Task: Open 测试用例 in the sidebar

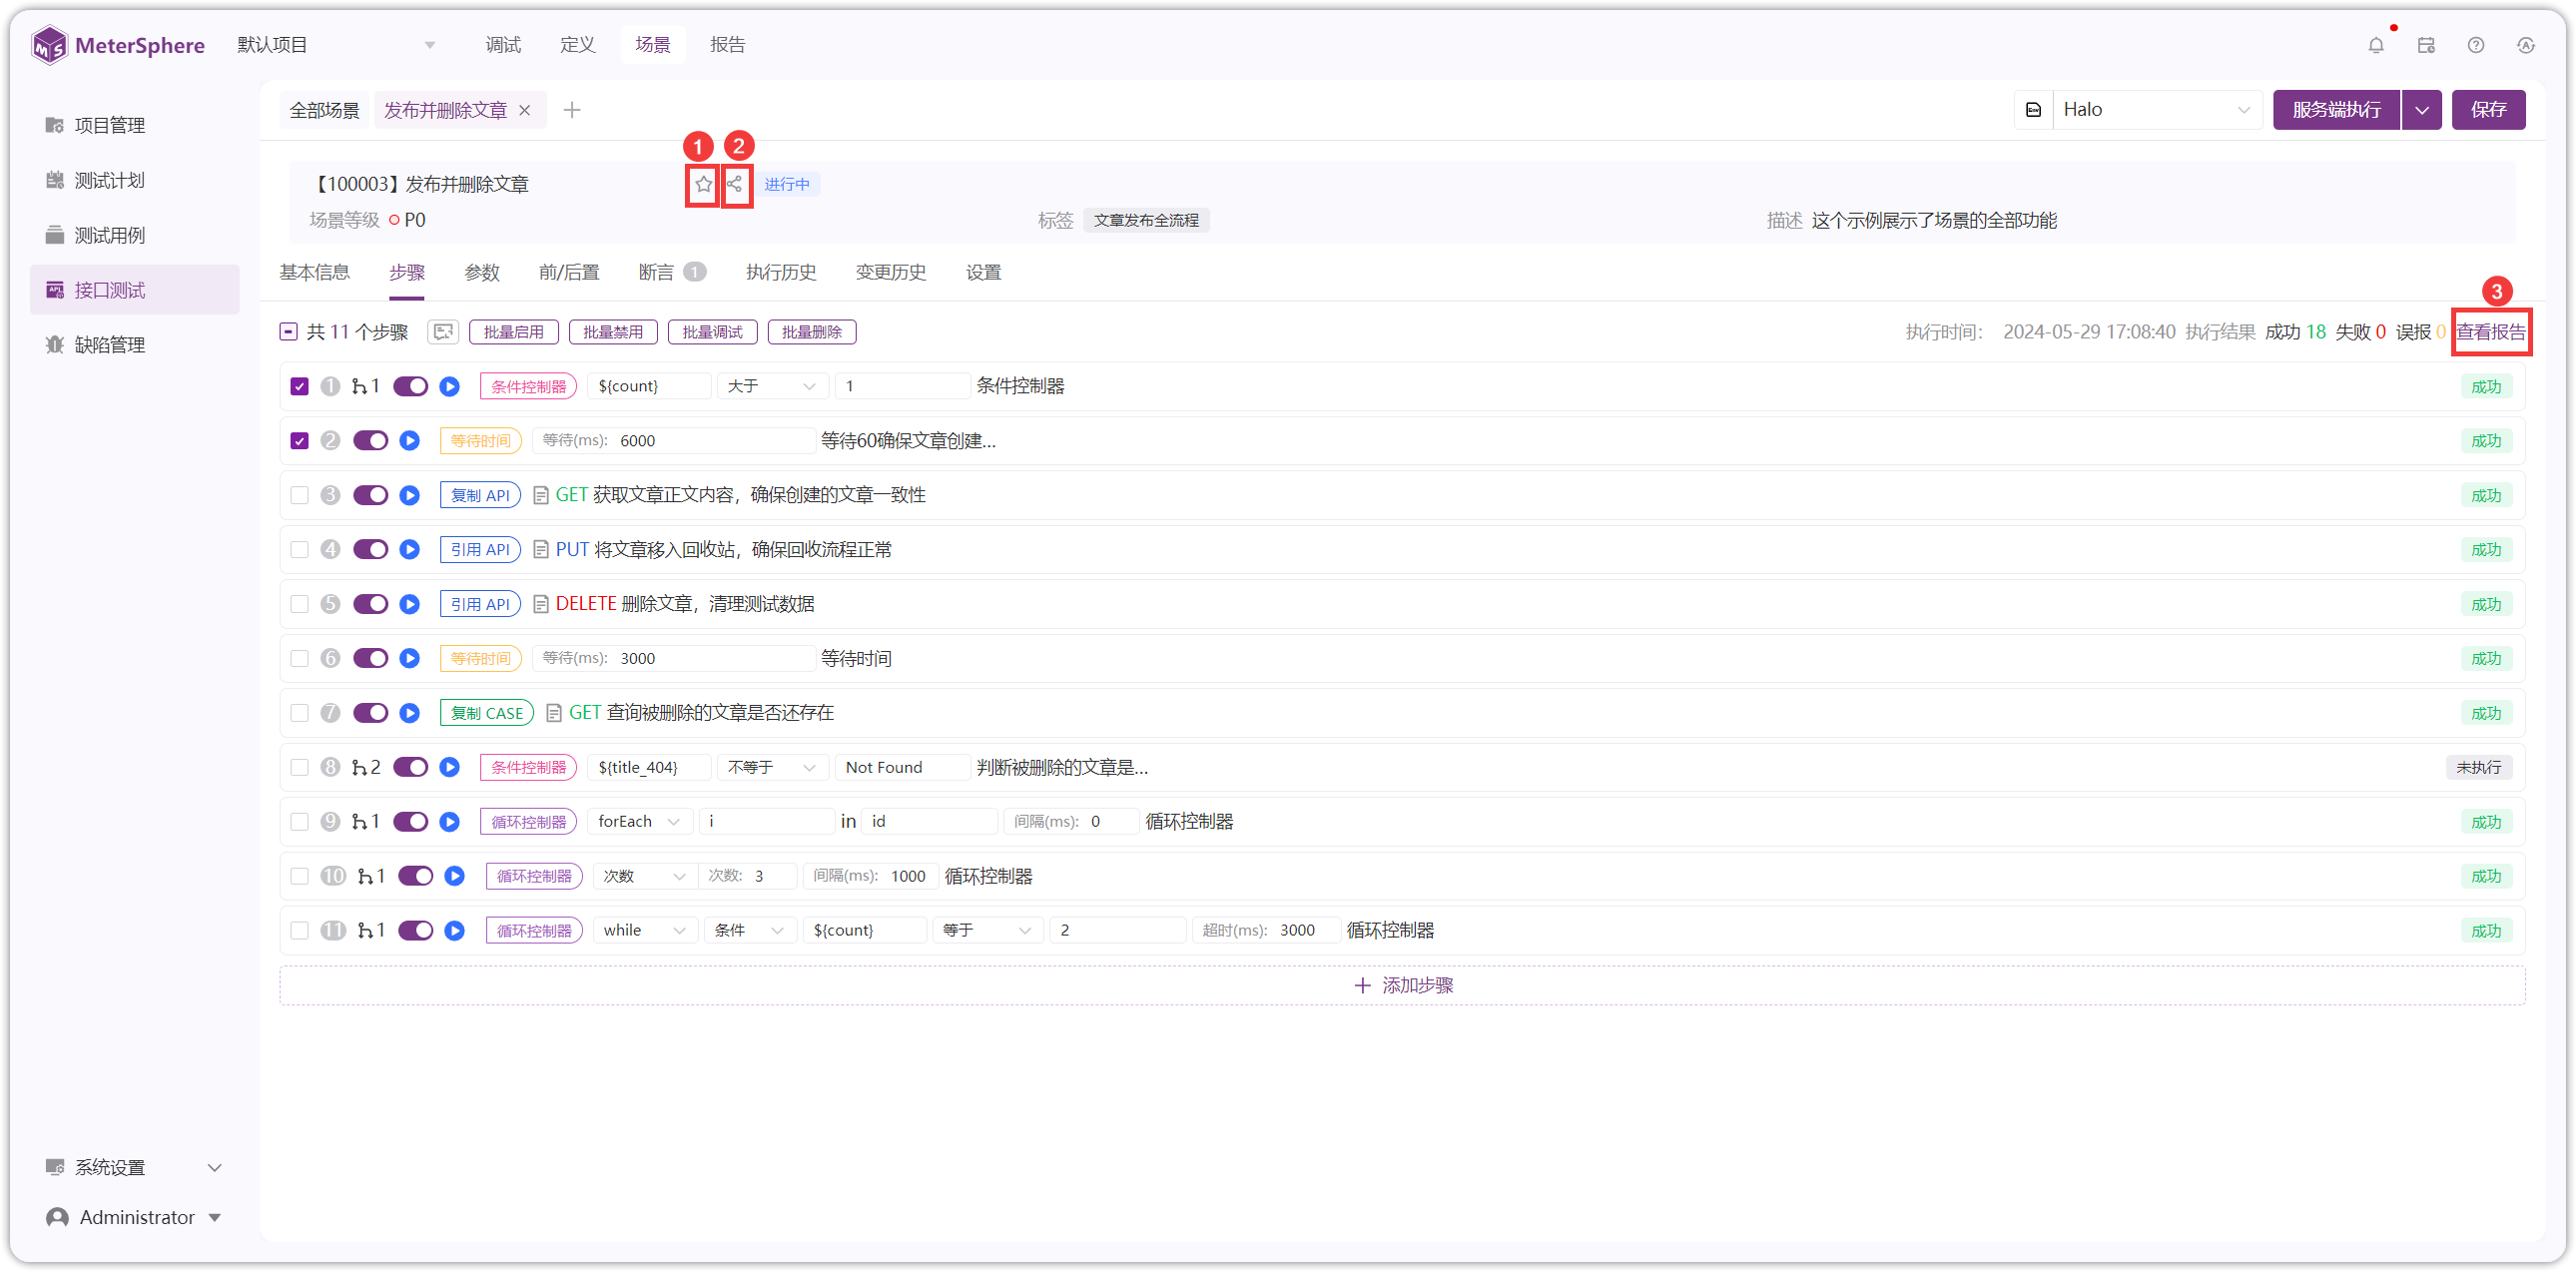Action: pyautogui.click(x=110, y=235)
